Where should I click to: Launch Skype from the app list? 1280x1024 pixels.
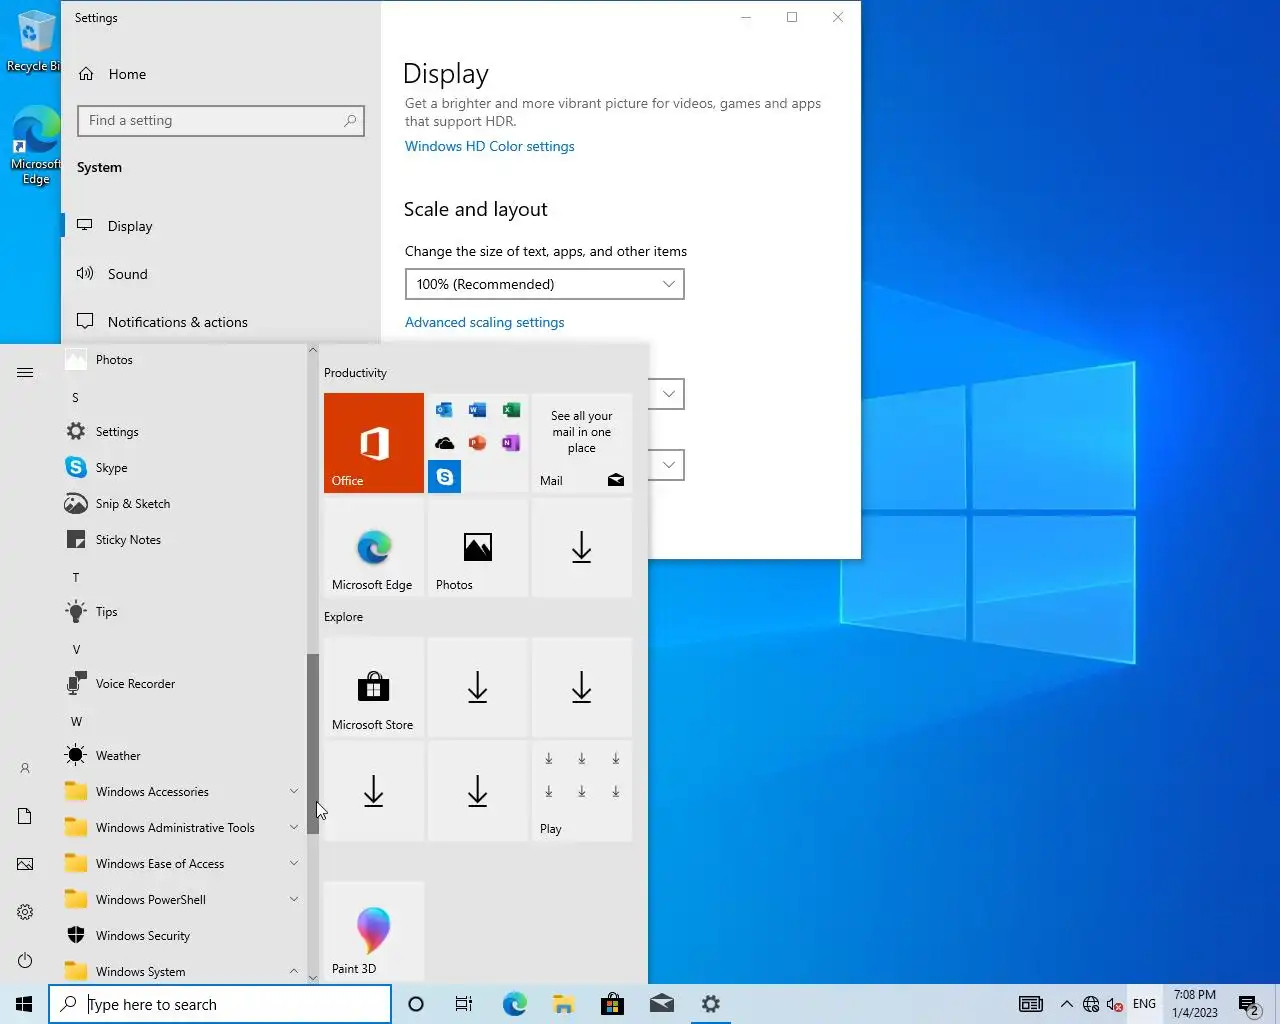click(183, 468)
